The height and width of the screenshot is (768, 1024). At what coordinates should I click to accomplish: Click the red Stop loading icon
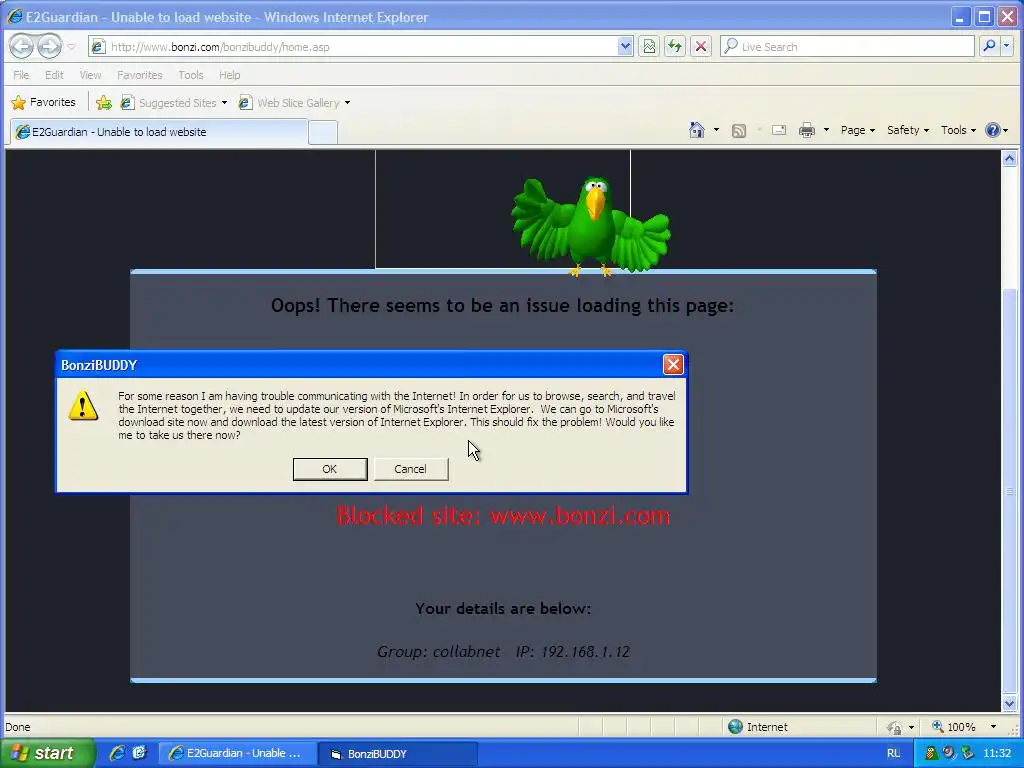(701, 46)
